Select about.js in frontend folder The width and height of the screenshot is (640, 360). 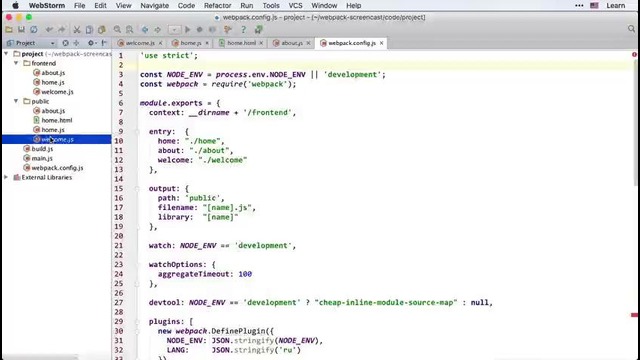click(x=53, y=73)
